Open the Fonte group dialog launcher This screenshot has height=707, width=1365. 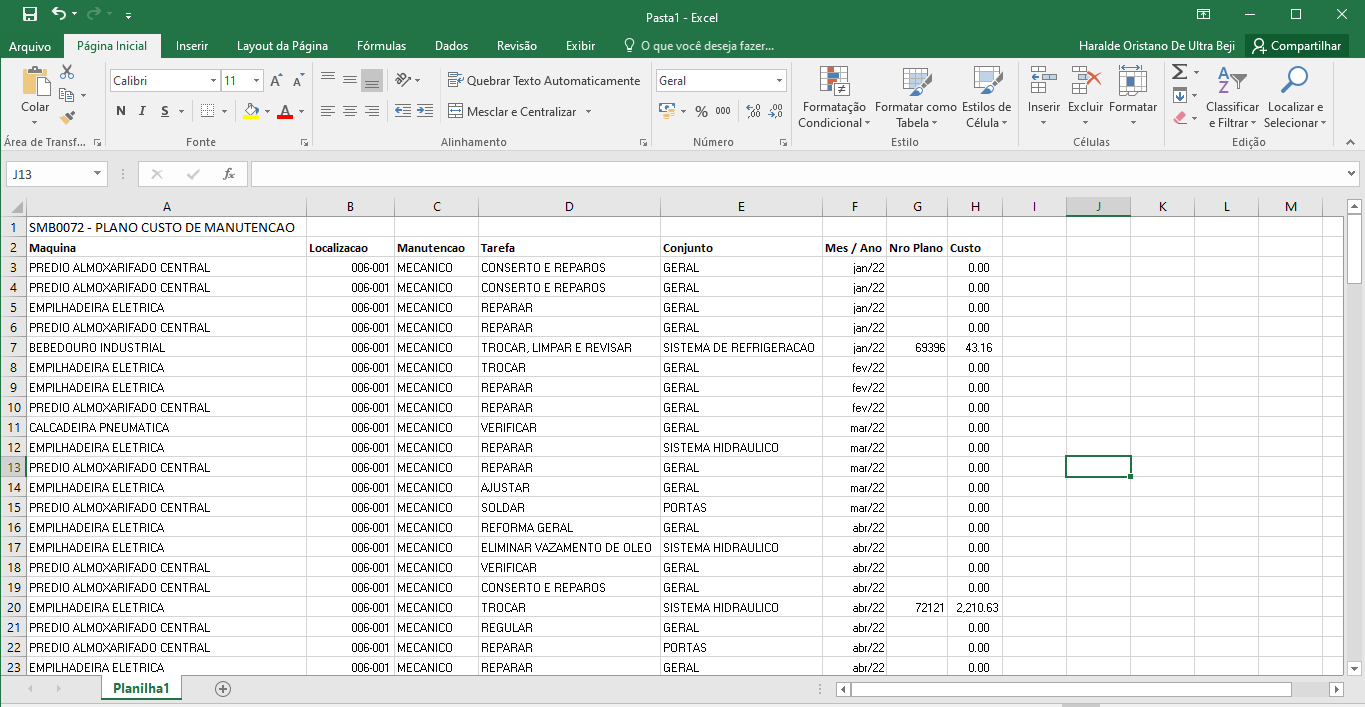click(x=304, y=143)
